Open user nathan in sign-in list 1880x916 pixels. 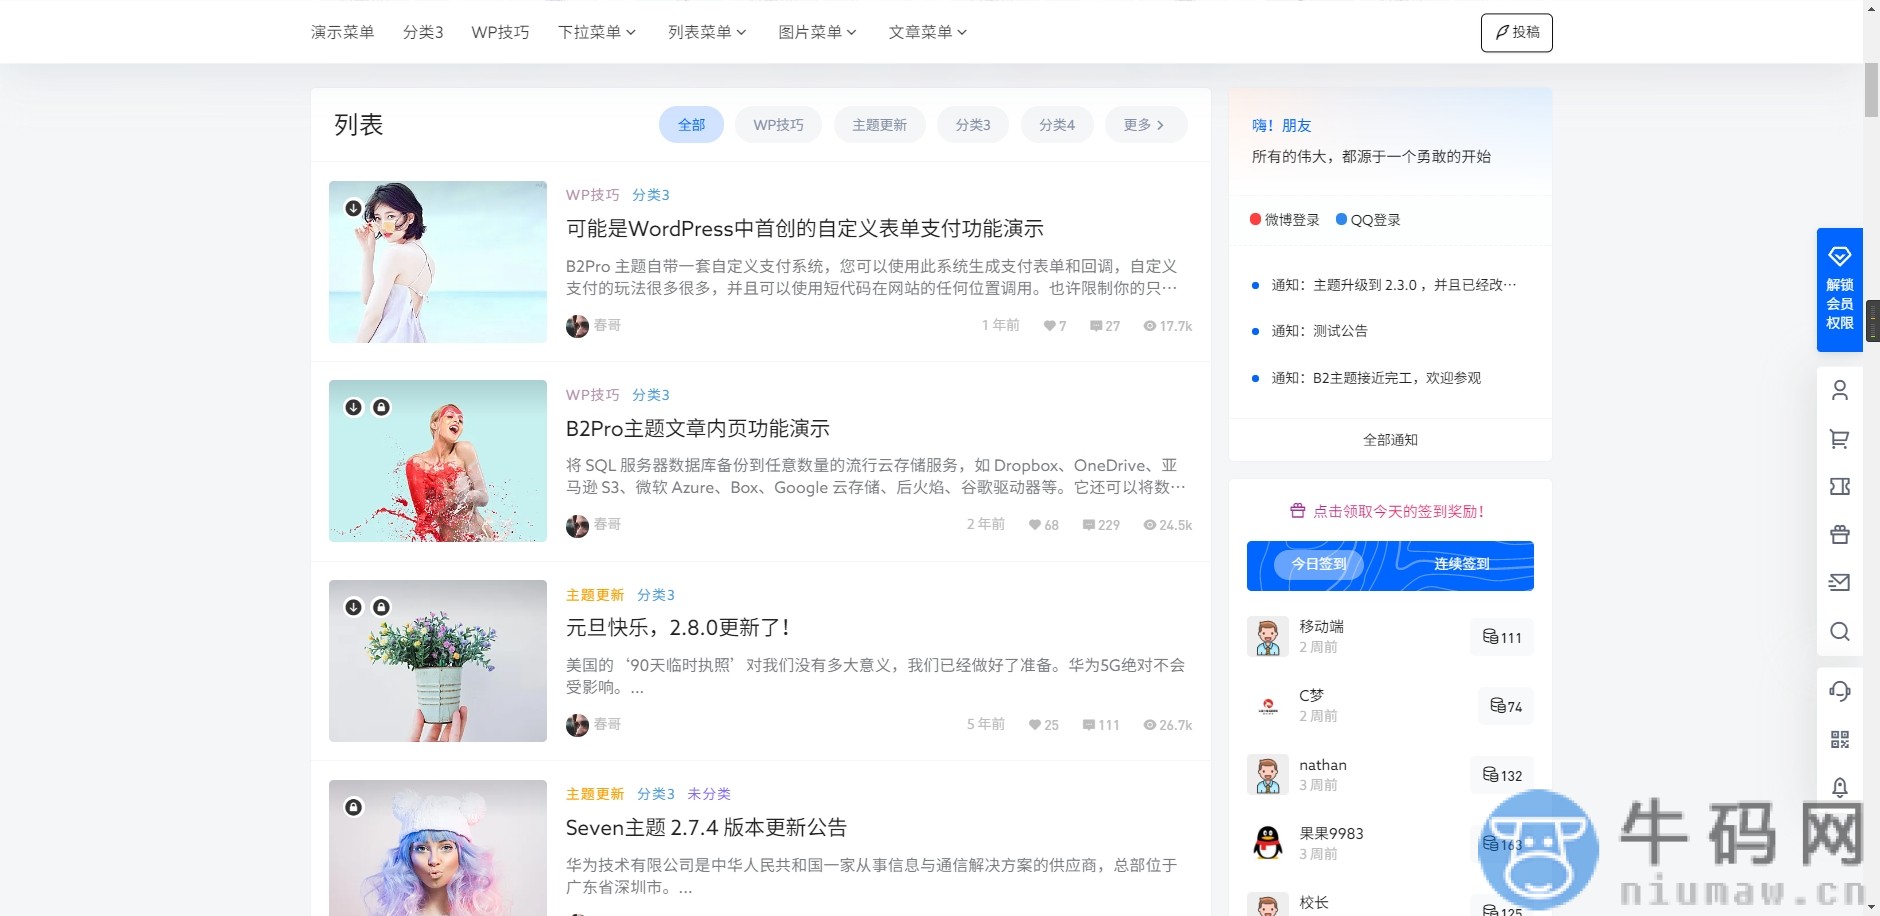pos(1322,765)
